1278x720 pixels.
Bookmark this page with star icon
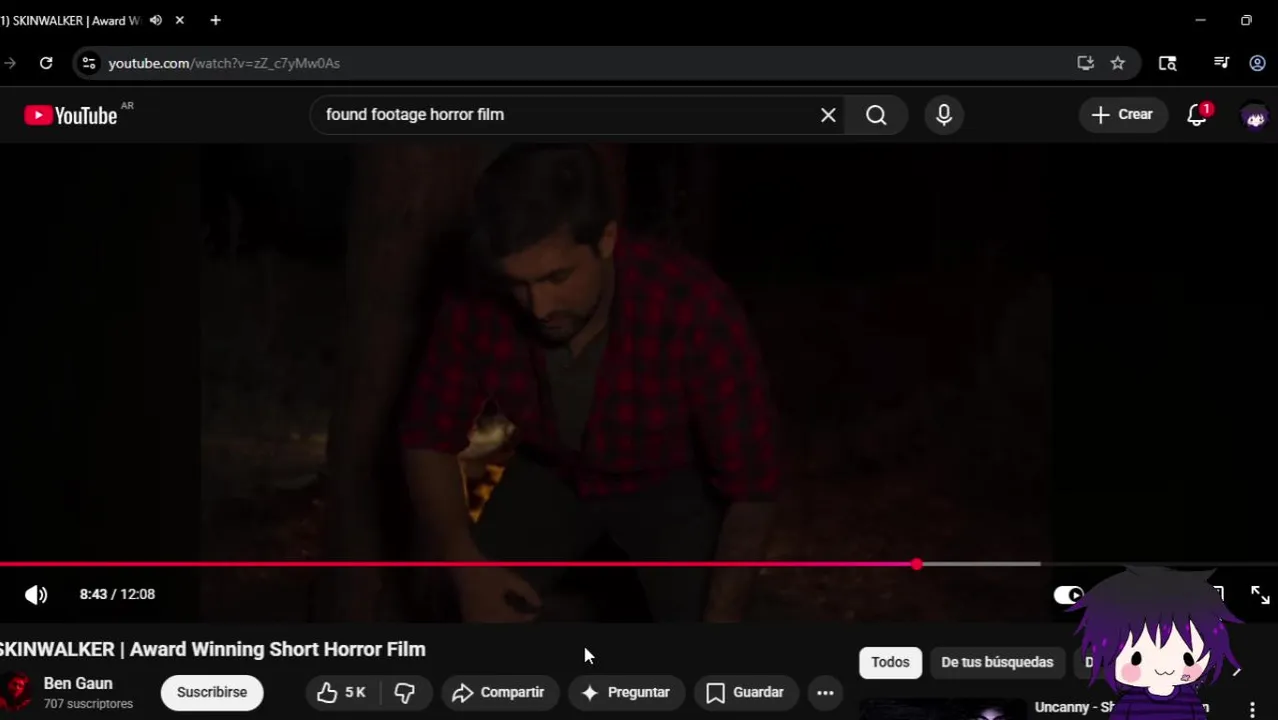[x=1118, y=63]
